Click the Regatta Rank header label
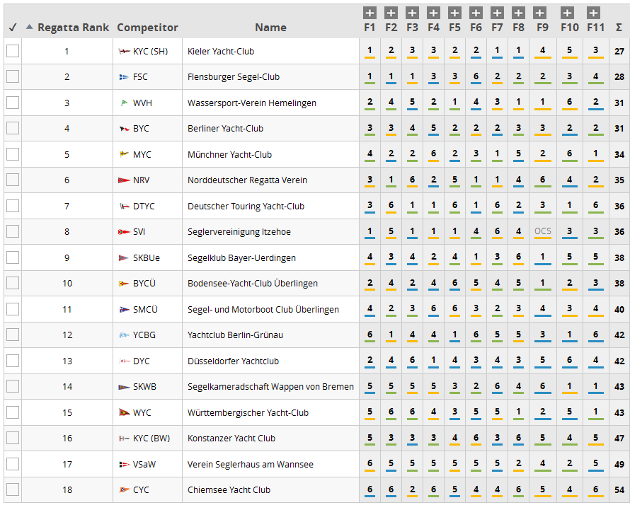Image resolution: width=630 pixels, height=505 pixels. (x=73, y=27)
